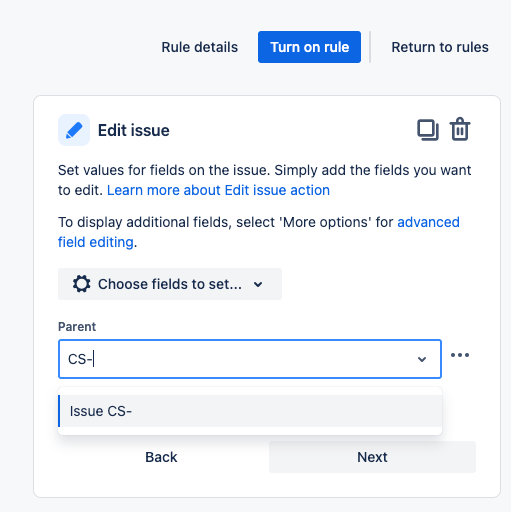Select the 'Issue CS-' suggestion
The height and width of the screenshot is (512, 511).
250,411
